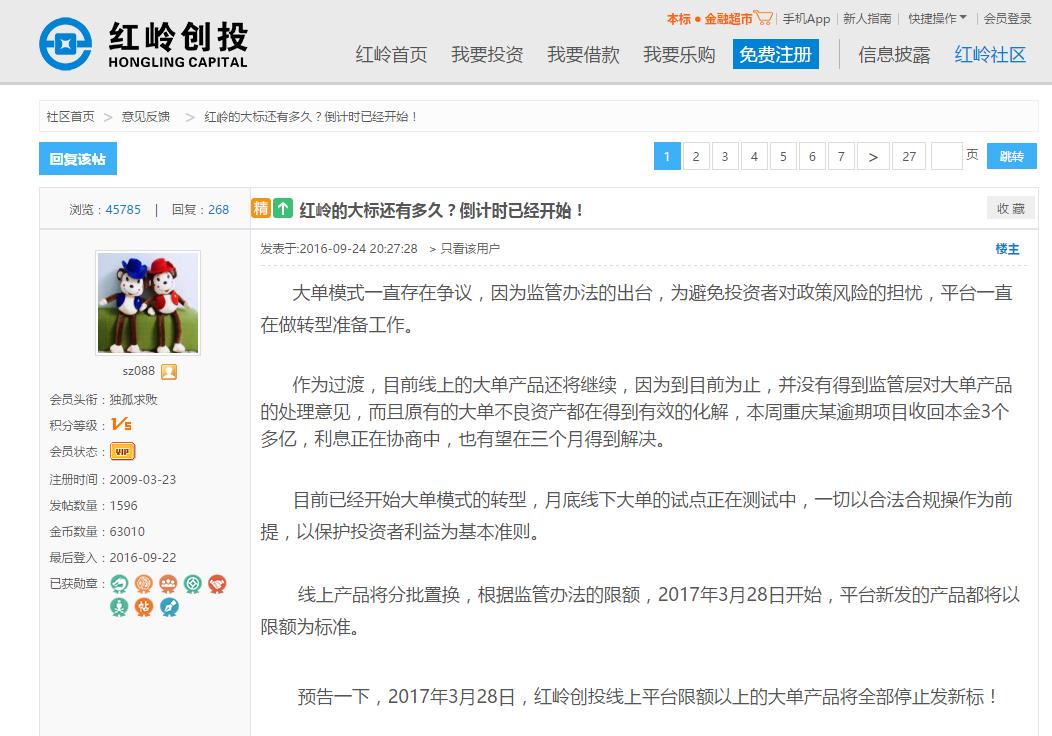The image size is (1052, 736).
Task: Click the VIP member status badge
Action: pyautogui.click(x=123, y=452)
